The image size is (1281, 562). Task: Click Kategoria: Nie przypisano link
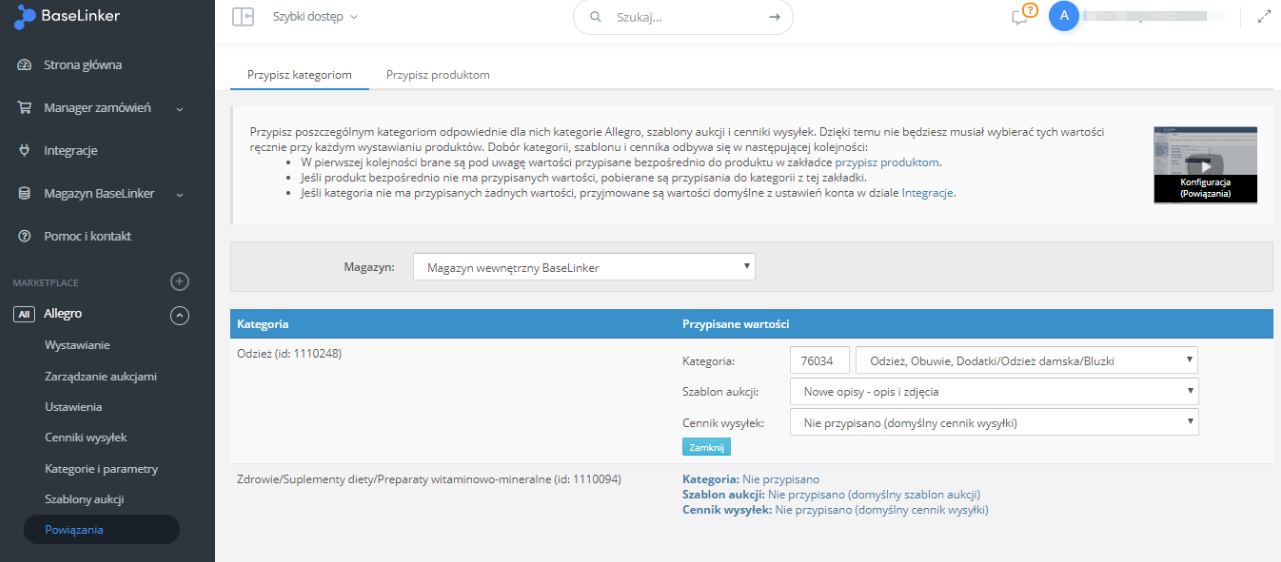(x=750, y=480)
